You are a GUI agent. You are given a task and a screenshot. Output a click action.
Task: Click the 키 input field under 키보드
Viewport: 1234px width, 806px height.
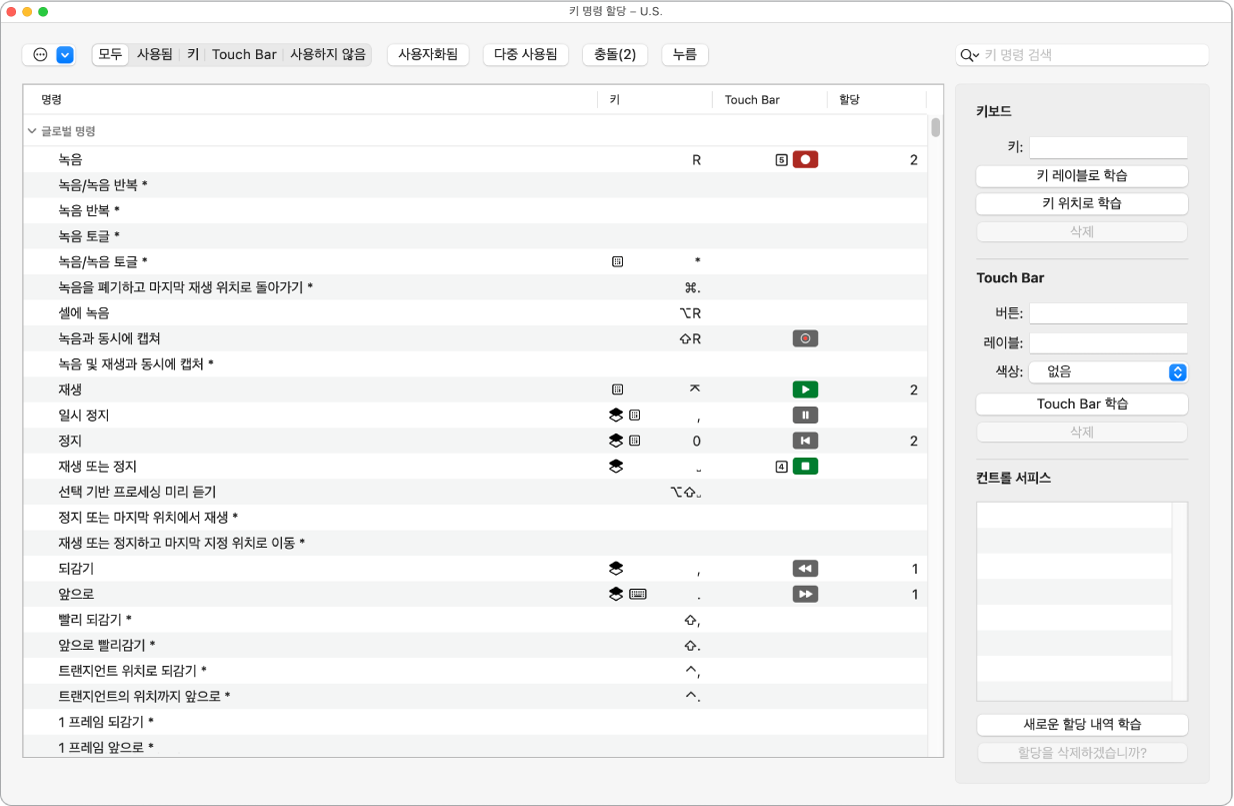[x=1109, y=147]
